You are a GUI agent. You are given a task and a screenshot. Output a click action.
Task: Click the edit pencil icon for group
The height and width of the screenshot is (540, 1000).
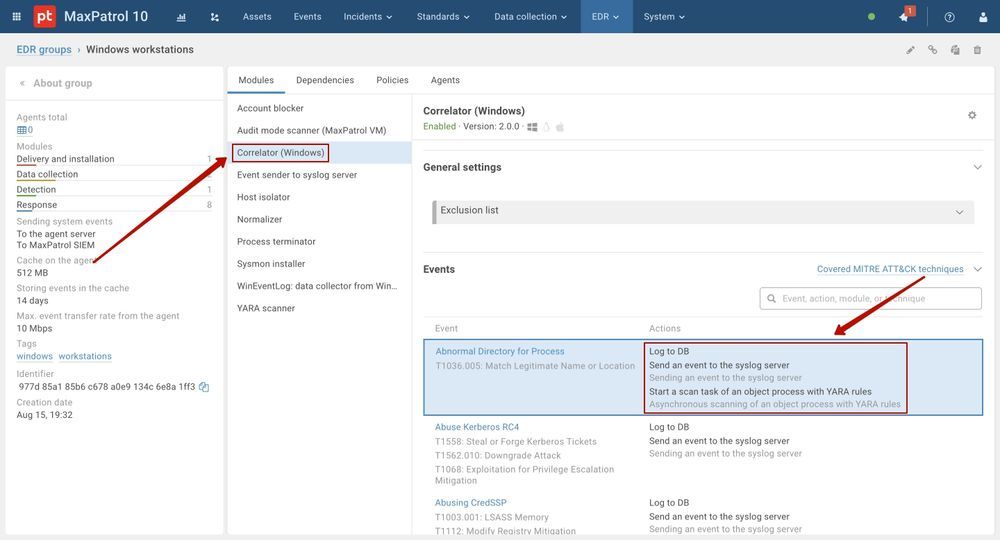[910, 50]
